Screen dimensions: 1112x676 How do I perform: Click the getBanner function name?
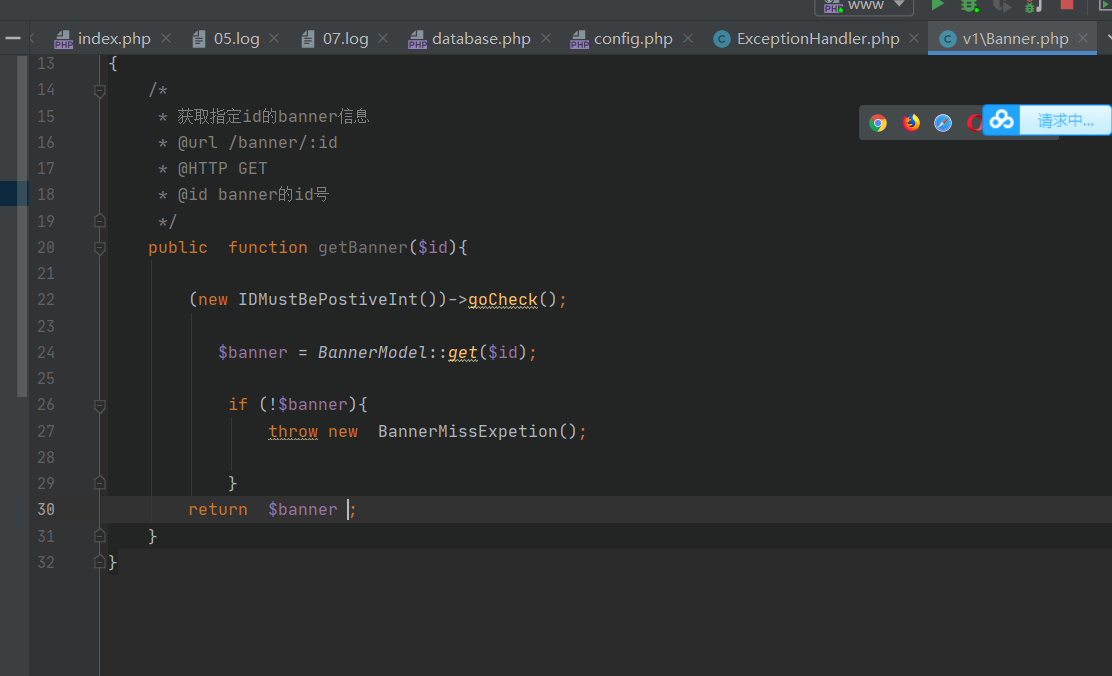click(x=362, y=248)
